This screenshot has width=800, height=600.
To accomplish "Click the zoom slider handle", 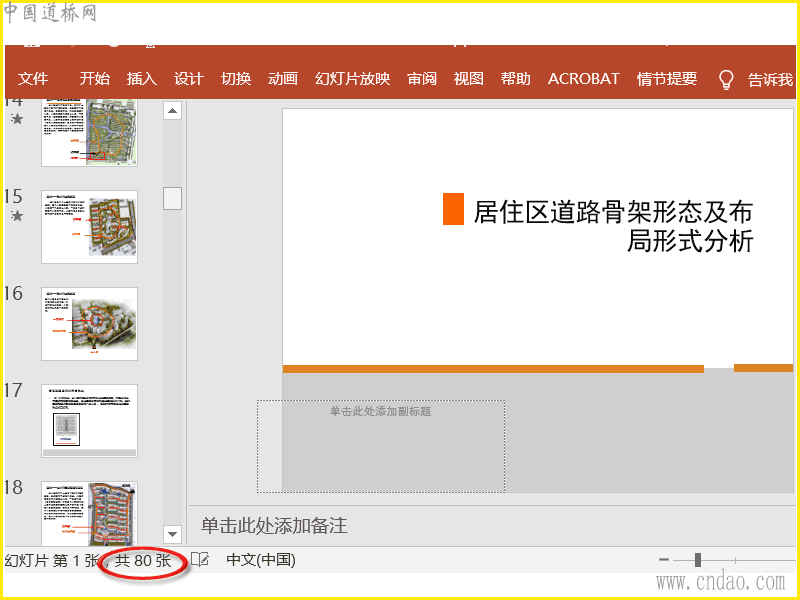I will click(697, 560).
